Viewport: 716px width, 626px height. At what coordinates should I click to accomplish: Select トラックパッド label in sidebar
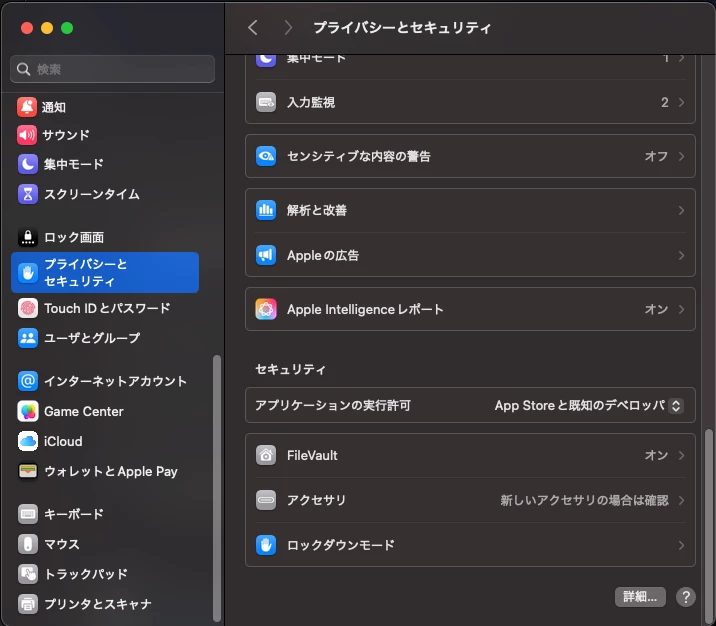[x=86, y=574]
